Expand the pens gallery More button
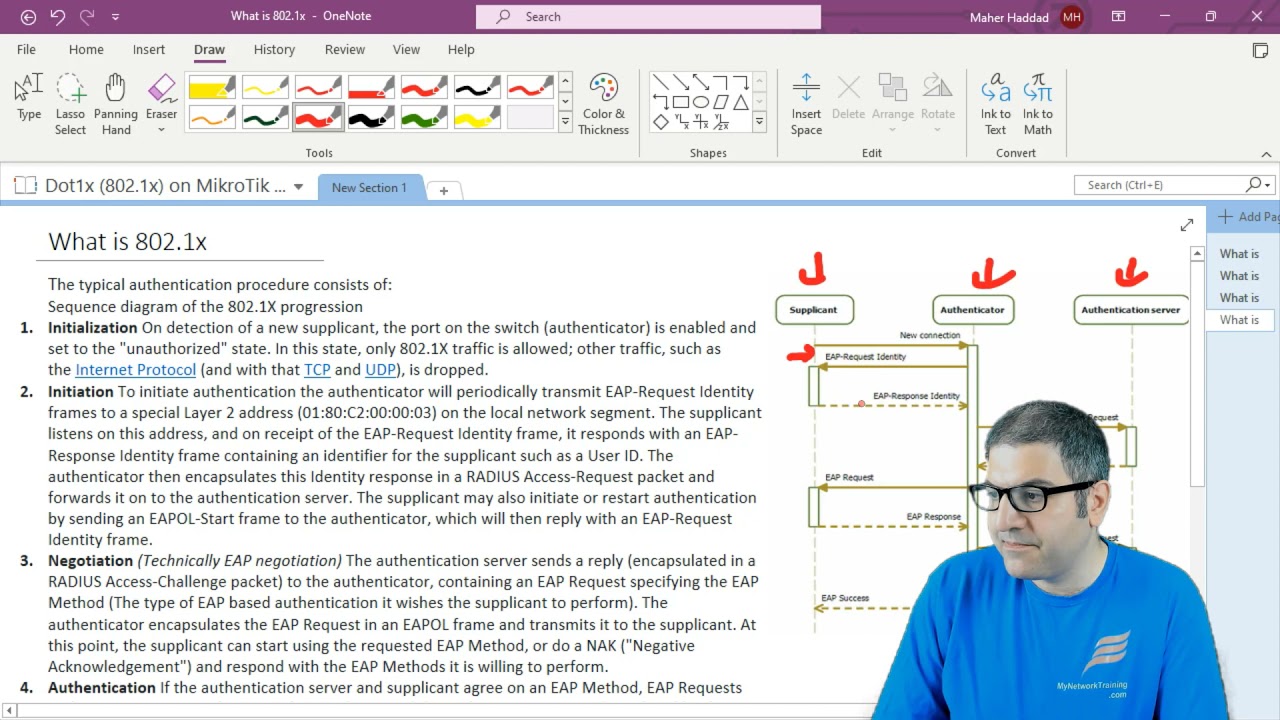1280x720 pixels. coord(565,122)
